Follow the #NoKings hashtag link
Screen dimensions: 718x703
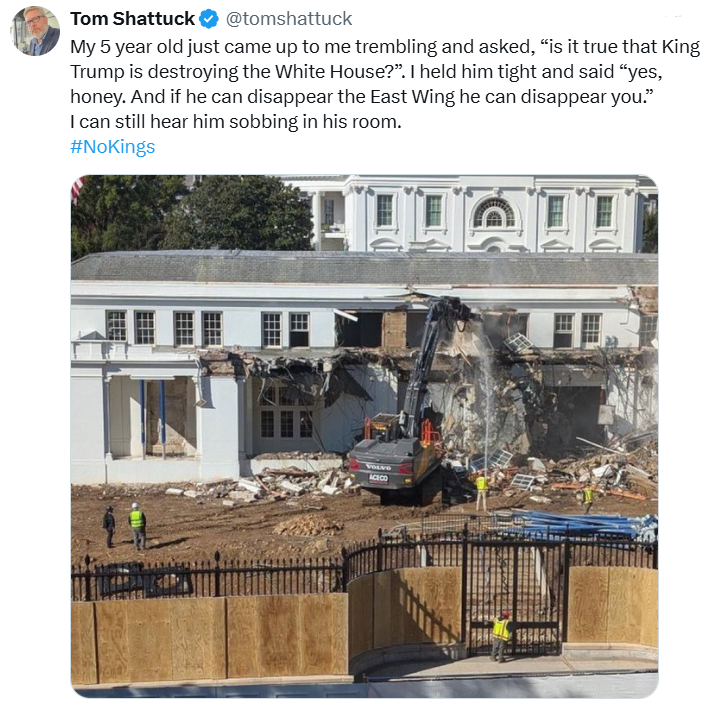click(x=113, y=147)
